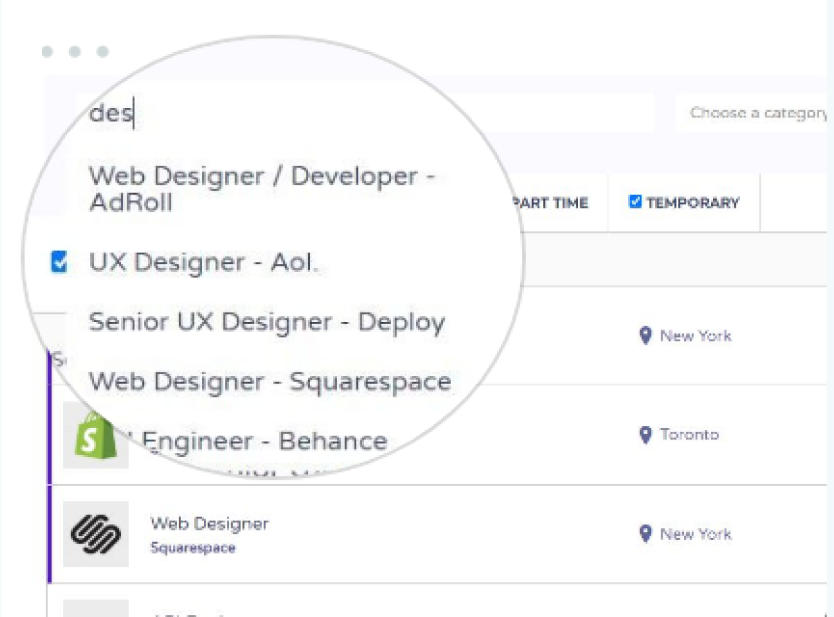
Task: Select the "Web Designer / Developer - AdRoll" suggestion
Action: 262,189
